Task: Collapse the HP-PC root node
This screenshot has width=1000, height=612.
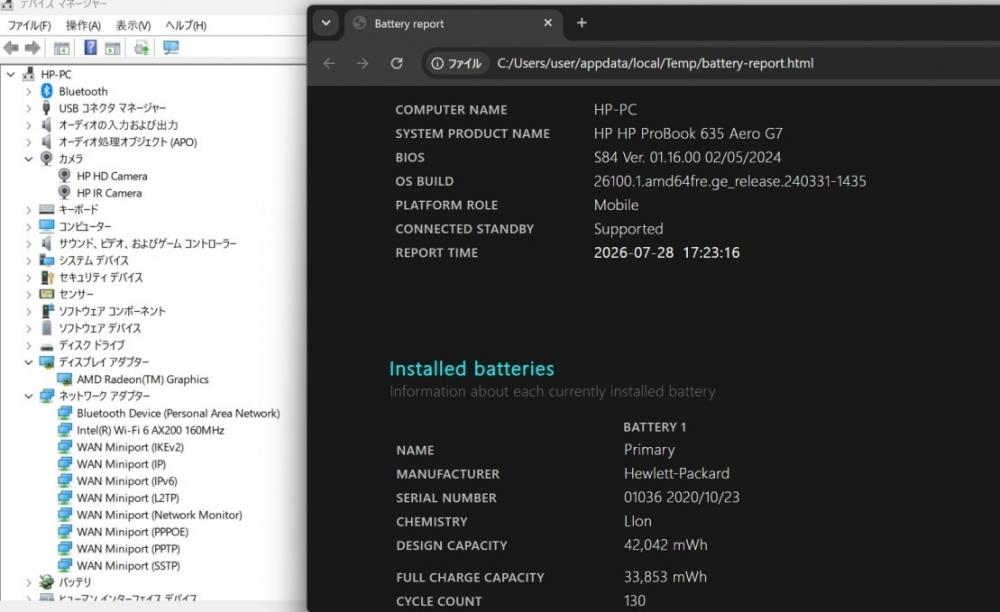Action: 11,74
